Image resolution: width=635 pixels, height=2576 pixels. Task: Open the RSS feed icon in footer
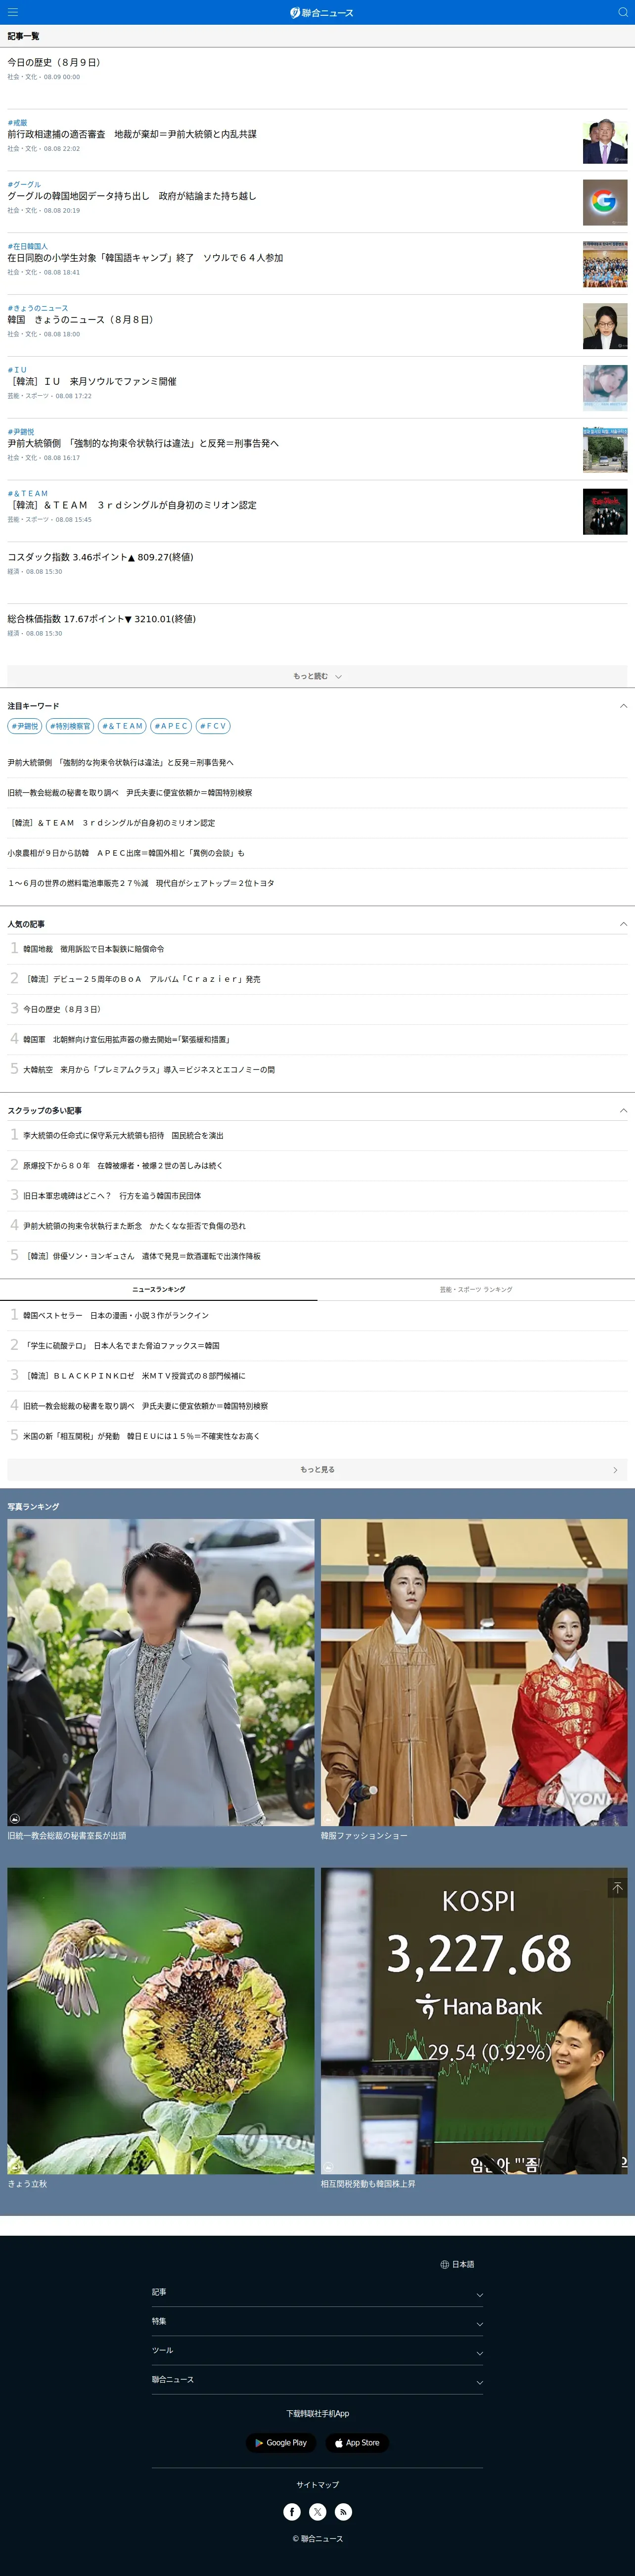[343, 2511]
